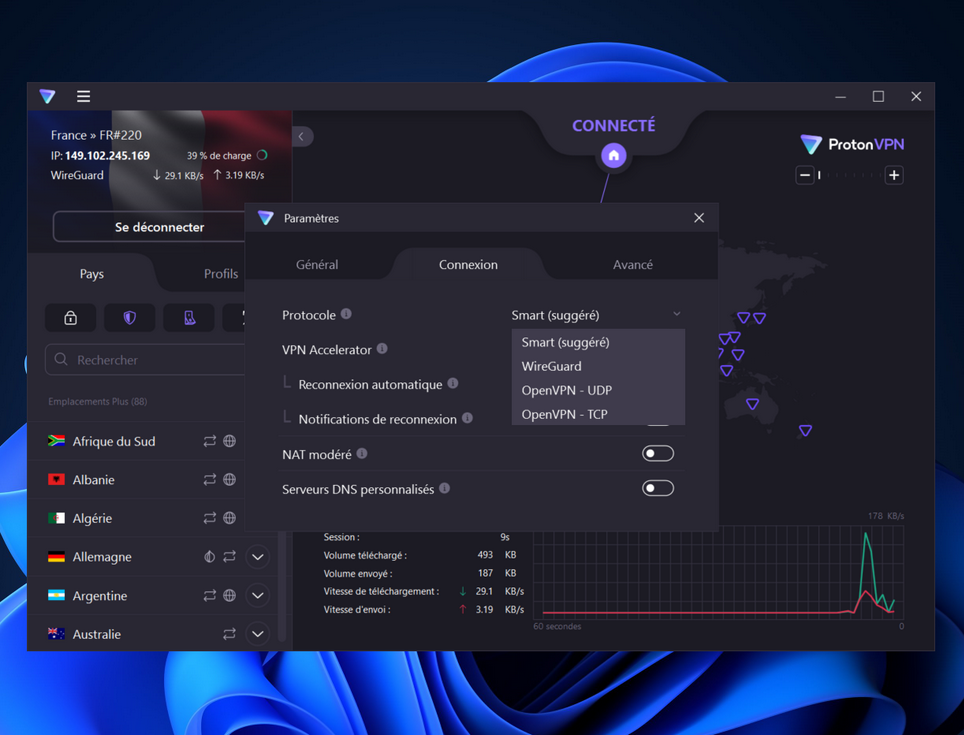Click the country list scrollbar

pos(282,587)
